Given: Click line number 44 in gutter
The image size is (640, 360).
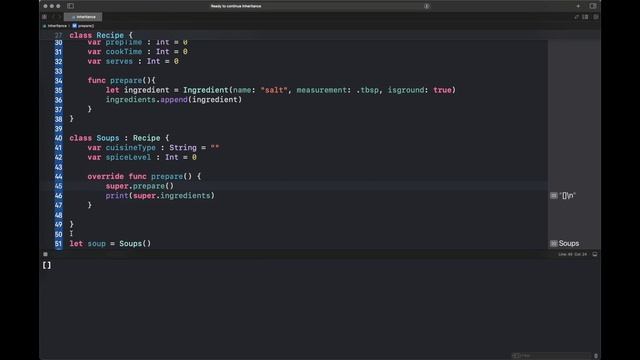Looking at the screenshot, I should coord(58,176).
